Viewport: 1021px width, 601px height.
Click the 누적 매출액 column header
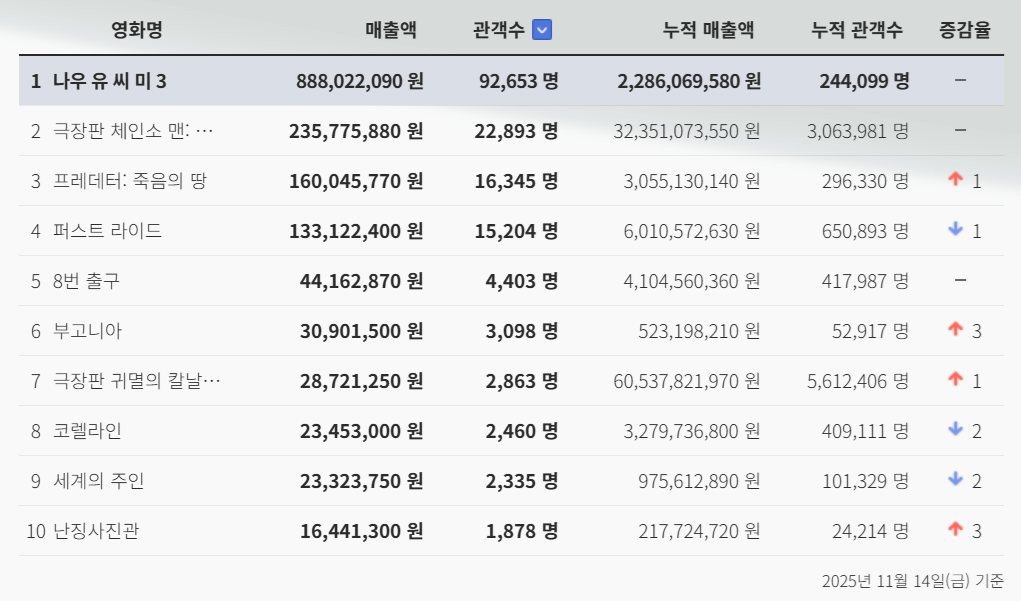tap(708, 29)
